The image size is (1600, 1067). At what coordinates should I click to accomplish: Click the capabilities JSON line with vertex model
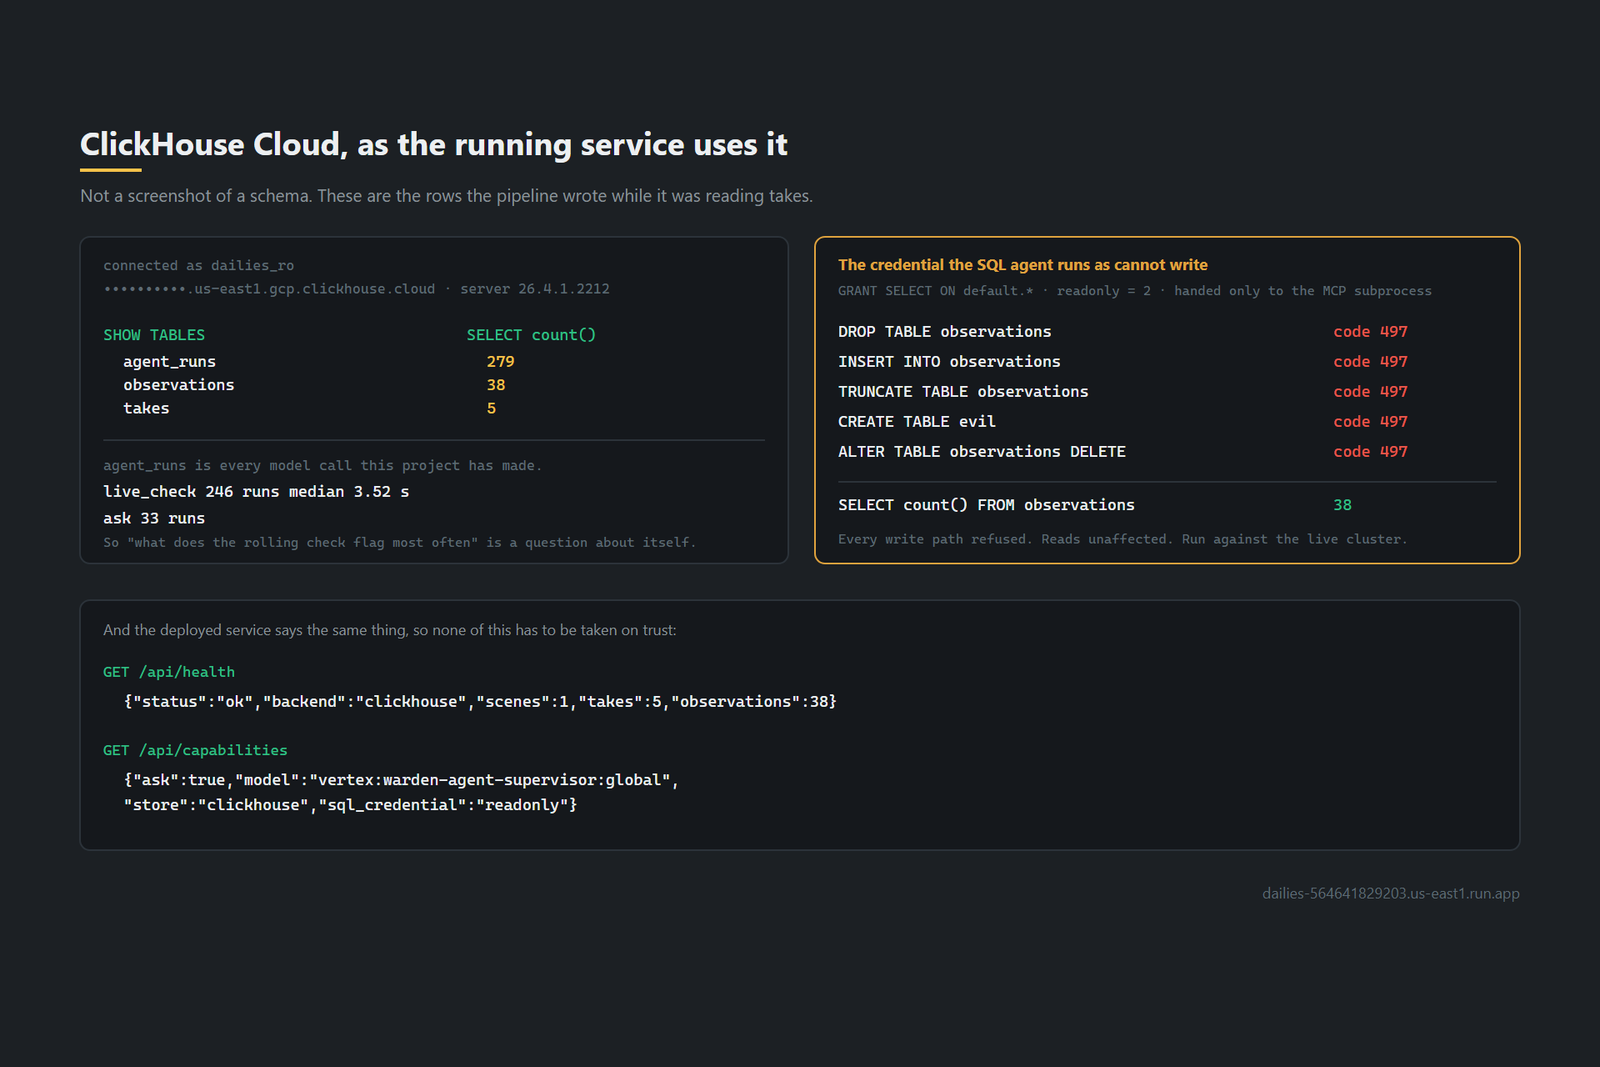click(401, 780)
